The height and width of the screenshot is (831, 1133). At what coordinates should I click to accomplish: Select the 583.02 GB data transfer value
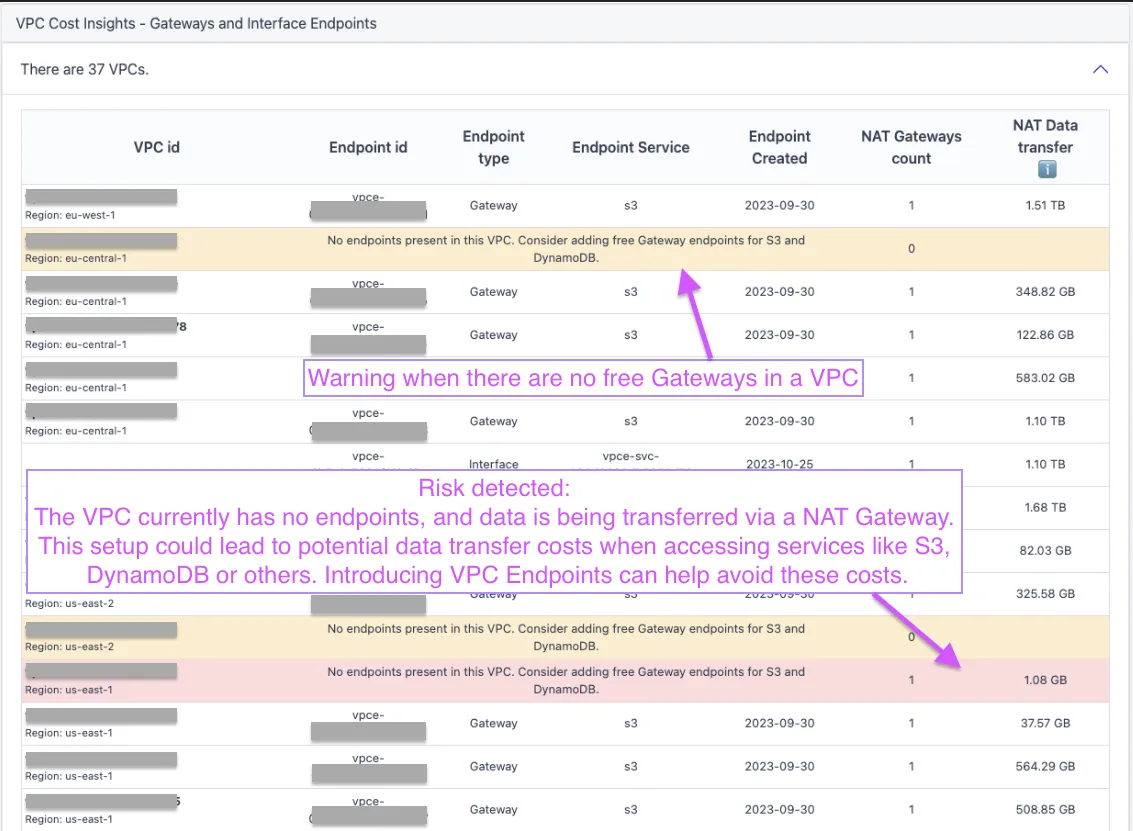pos(1046,378)
